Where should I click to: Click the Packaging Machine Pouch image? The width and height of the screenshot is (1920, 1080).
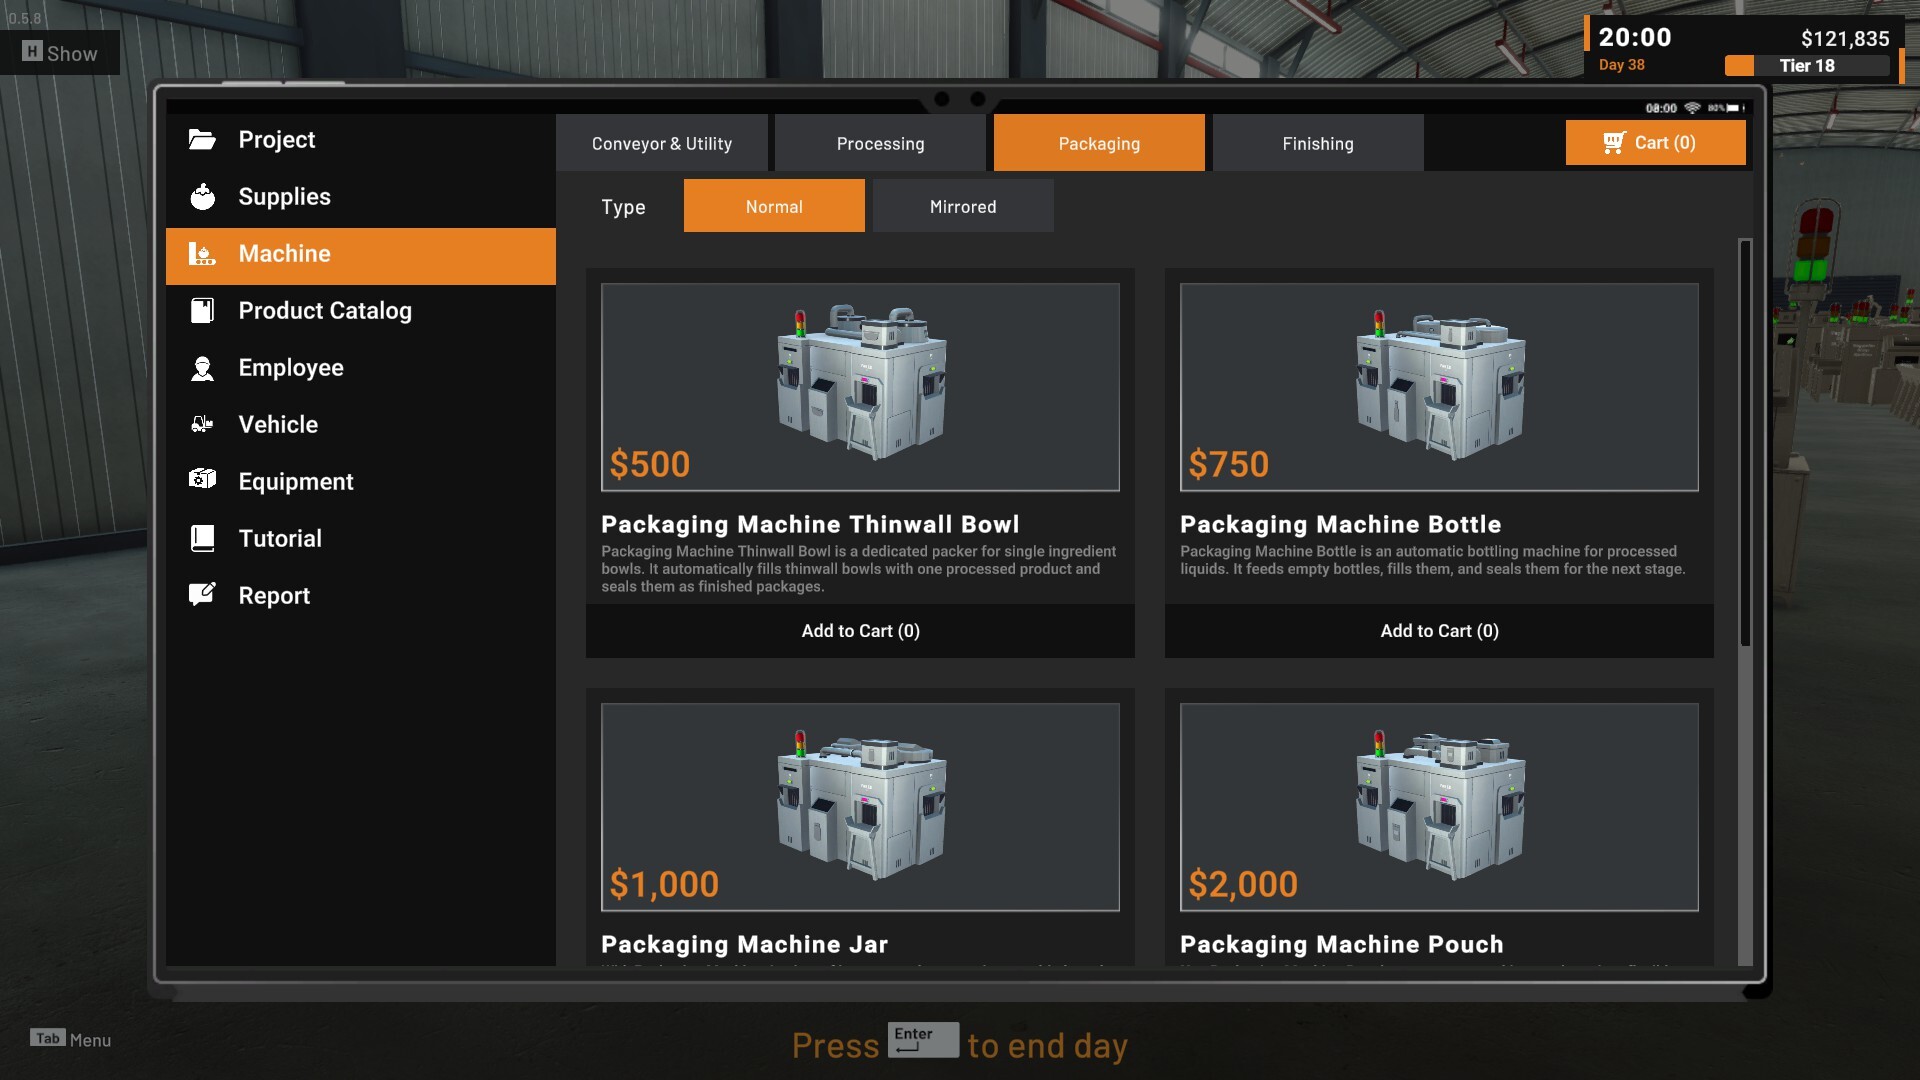click(1438, 807)
